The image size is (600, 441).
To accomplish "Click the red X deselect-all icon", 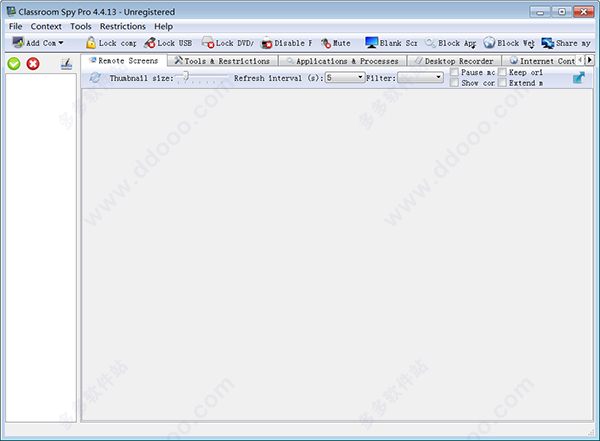I will pyautogui.click(x=33, y=64).
